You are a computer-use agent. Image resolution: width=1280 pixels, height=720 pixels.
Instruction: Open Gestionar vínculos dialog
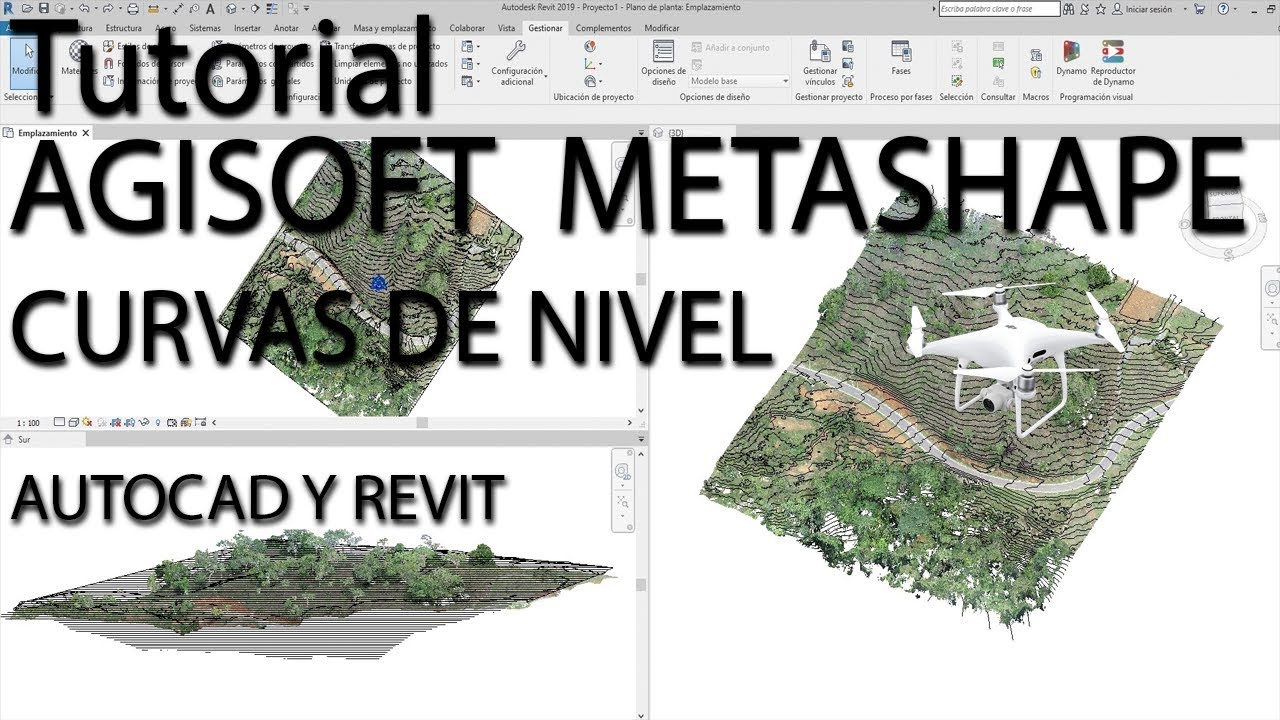pos(820,62)
